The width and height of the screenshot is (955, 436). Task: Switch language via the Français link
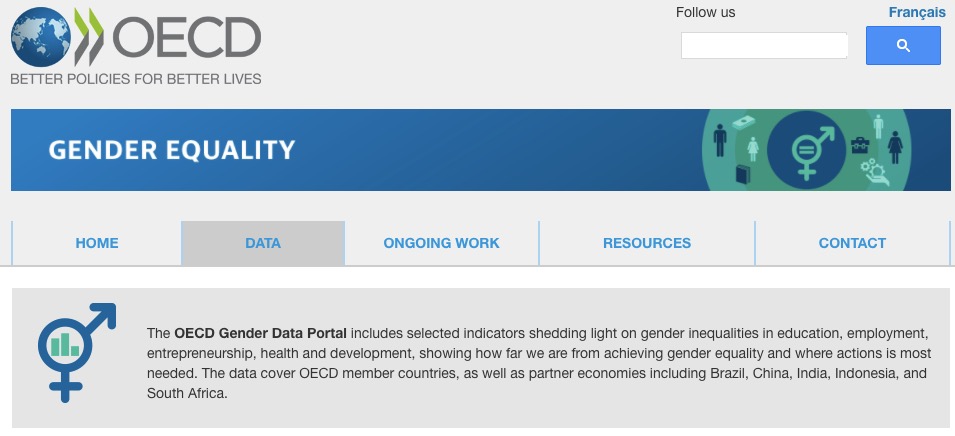click(916, 12)
